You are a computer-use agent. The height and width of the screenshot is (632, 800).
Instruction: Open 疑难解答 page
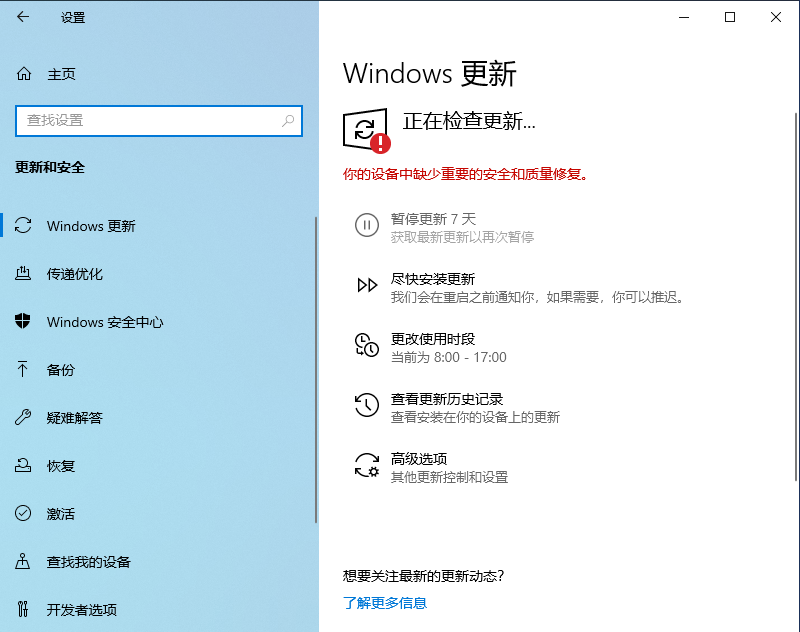(x=158, y=417)
